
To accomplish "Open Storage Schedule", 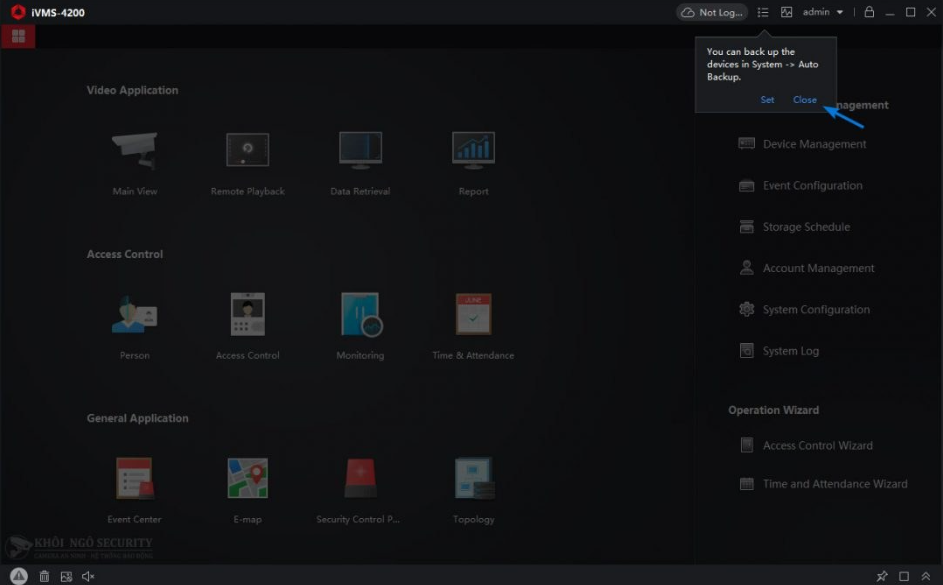I will pyautogui.click(x=794, y=227).
